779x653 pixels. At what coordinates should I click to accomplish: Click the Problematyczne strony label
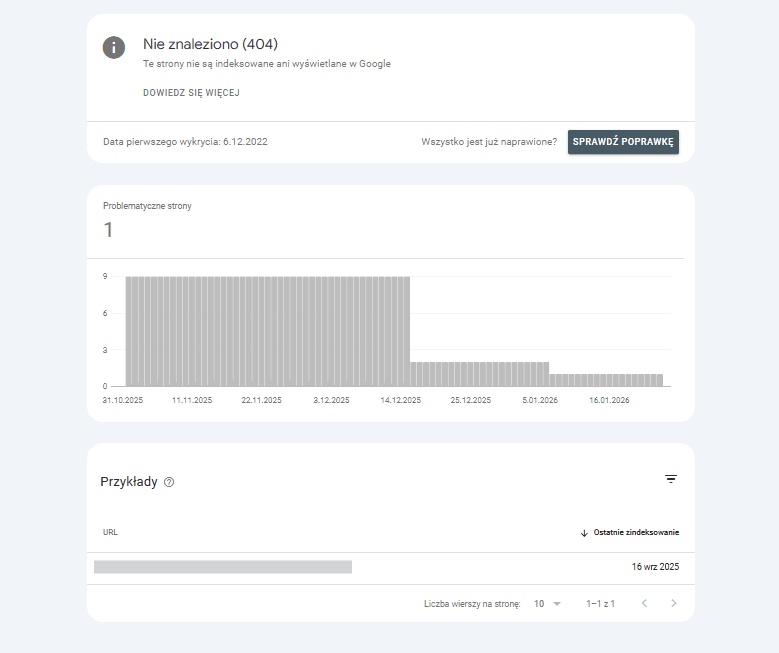(147, 206)
